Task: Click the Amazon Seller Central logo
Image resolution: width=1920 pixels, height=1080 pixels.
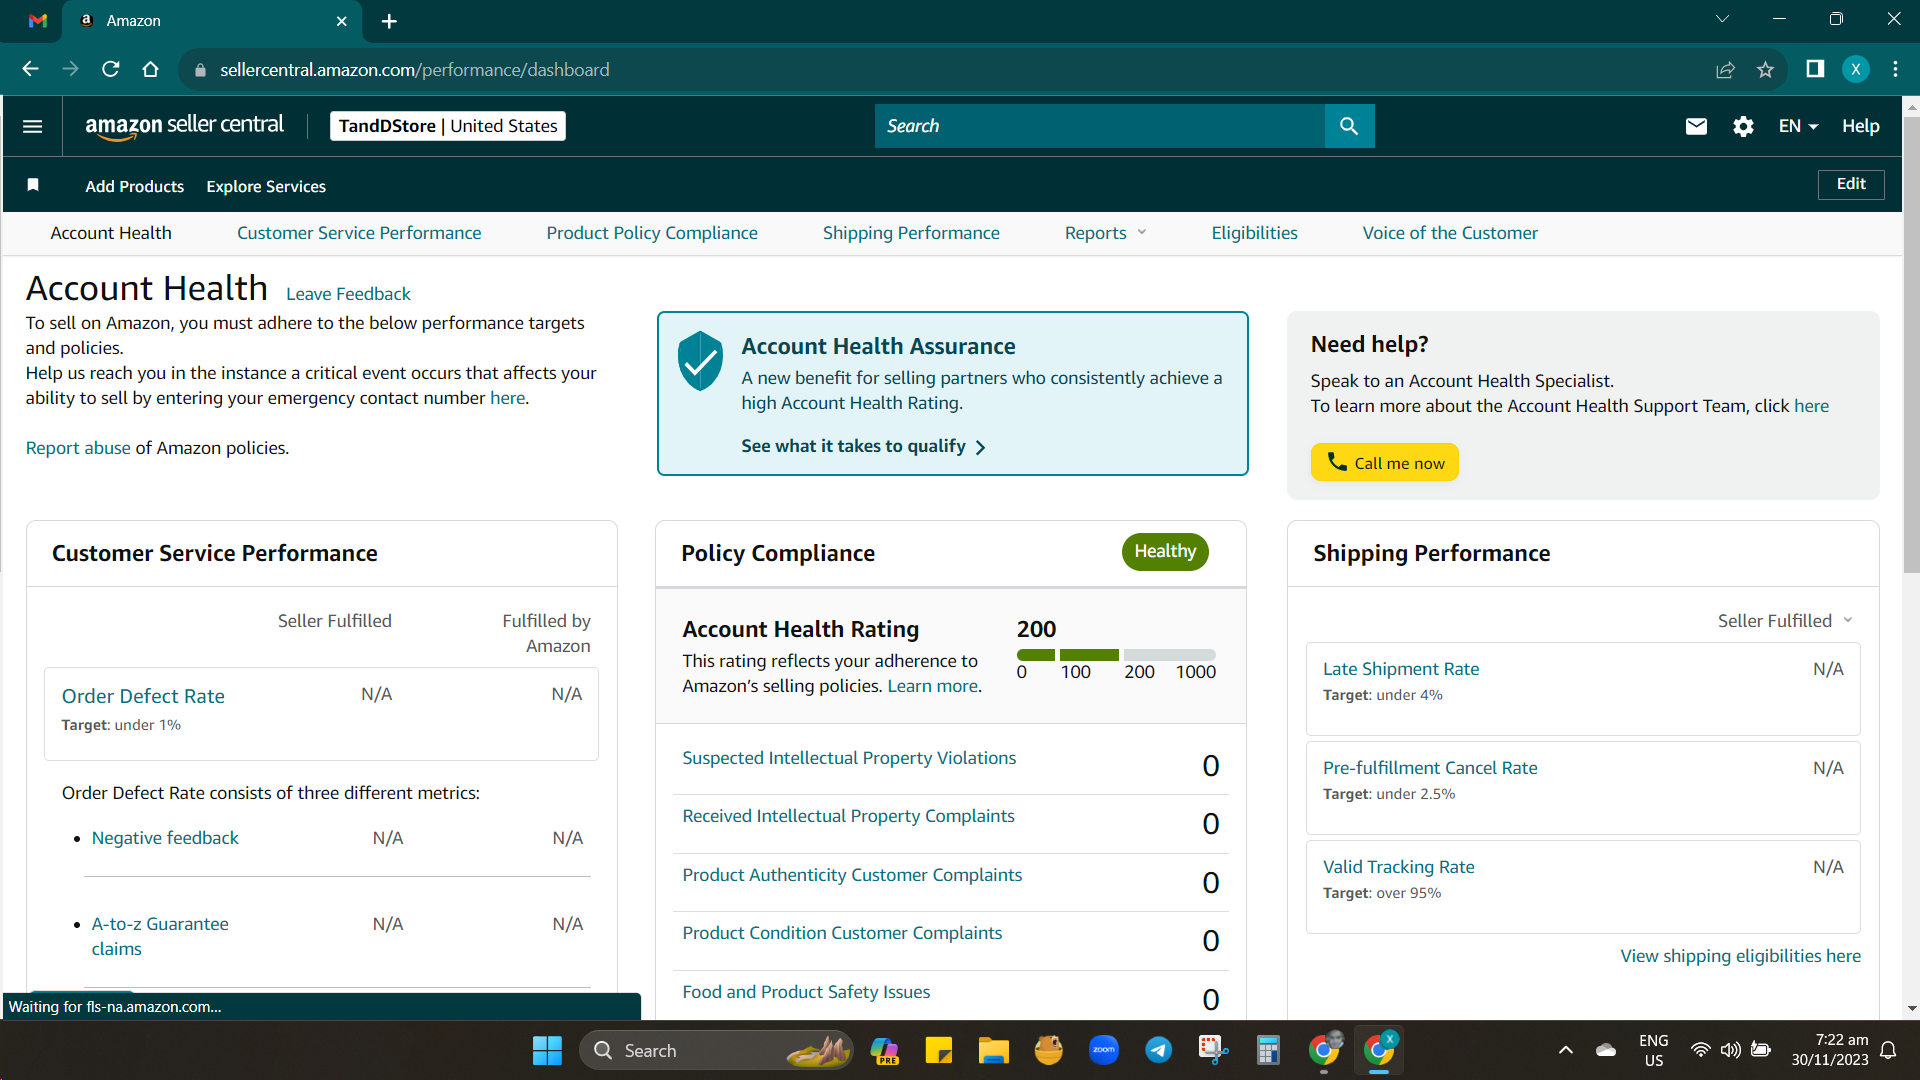Action: [x=185, y=126]
